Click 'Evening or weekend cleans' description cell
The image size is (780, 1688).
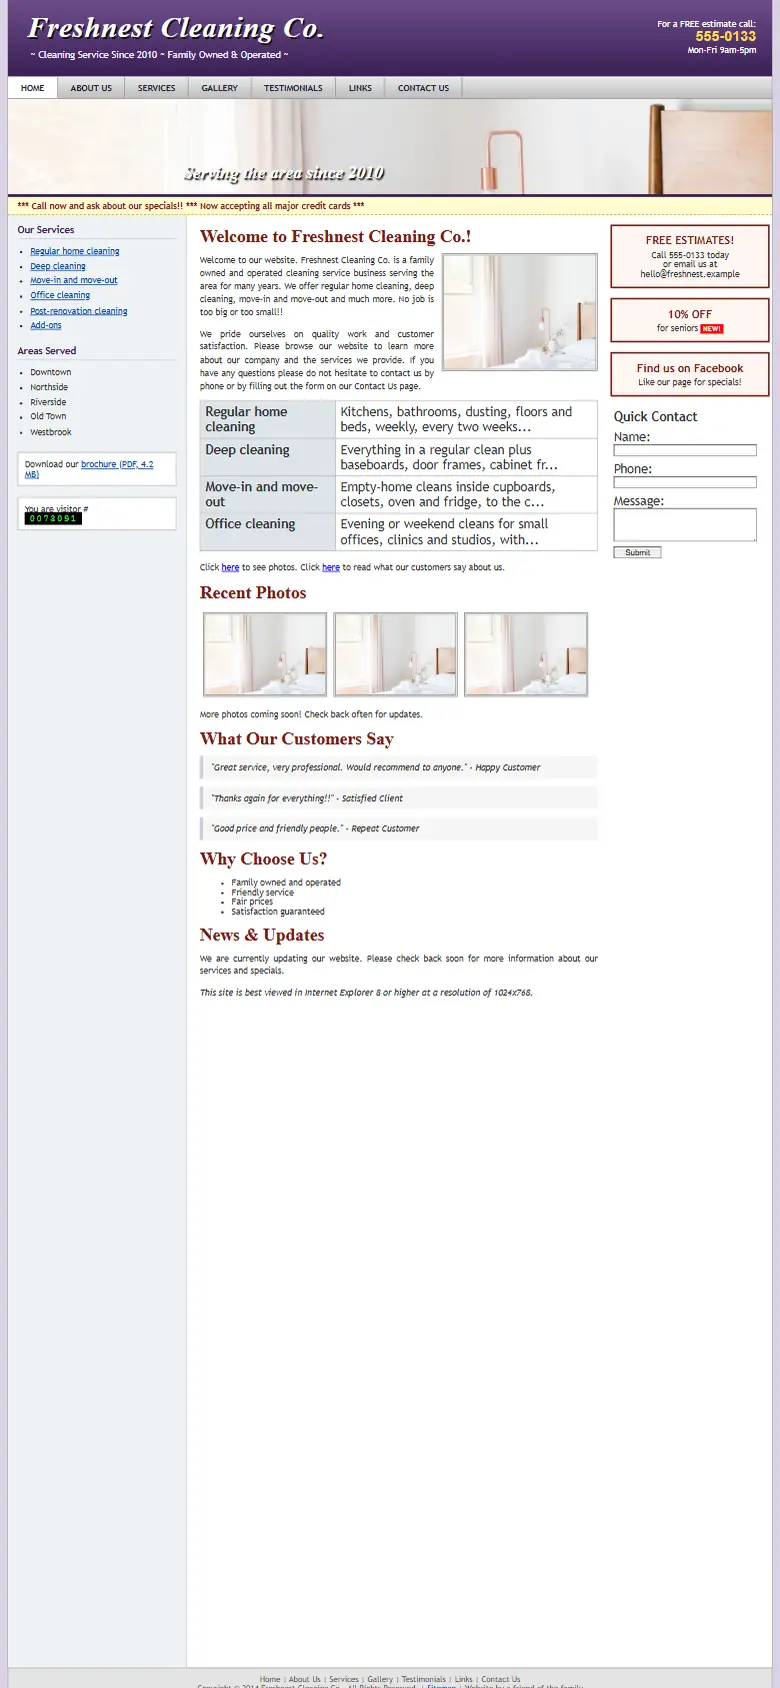click(467, 531)
